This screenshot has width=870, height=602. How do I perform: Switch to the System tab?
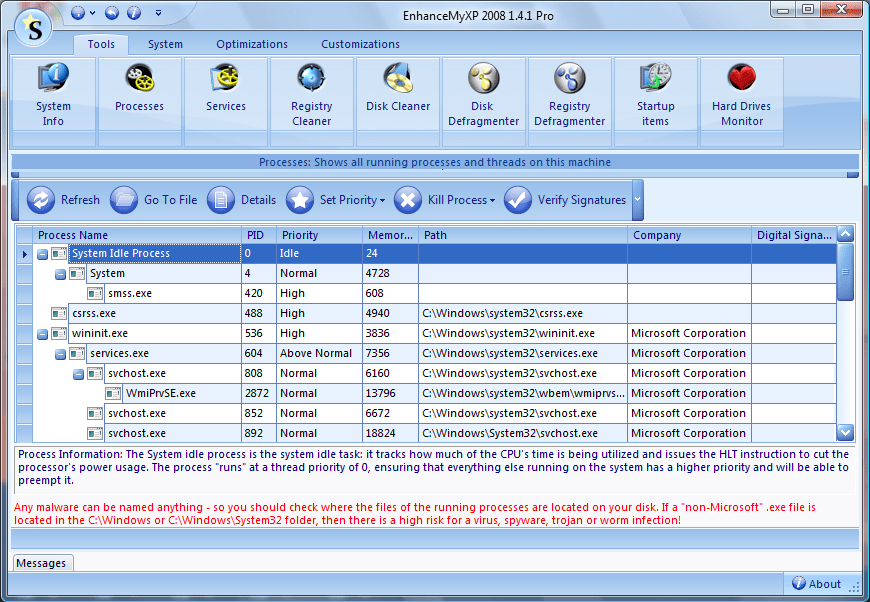click(x=165, y=44)
